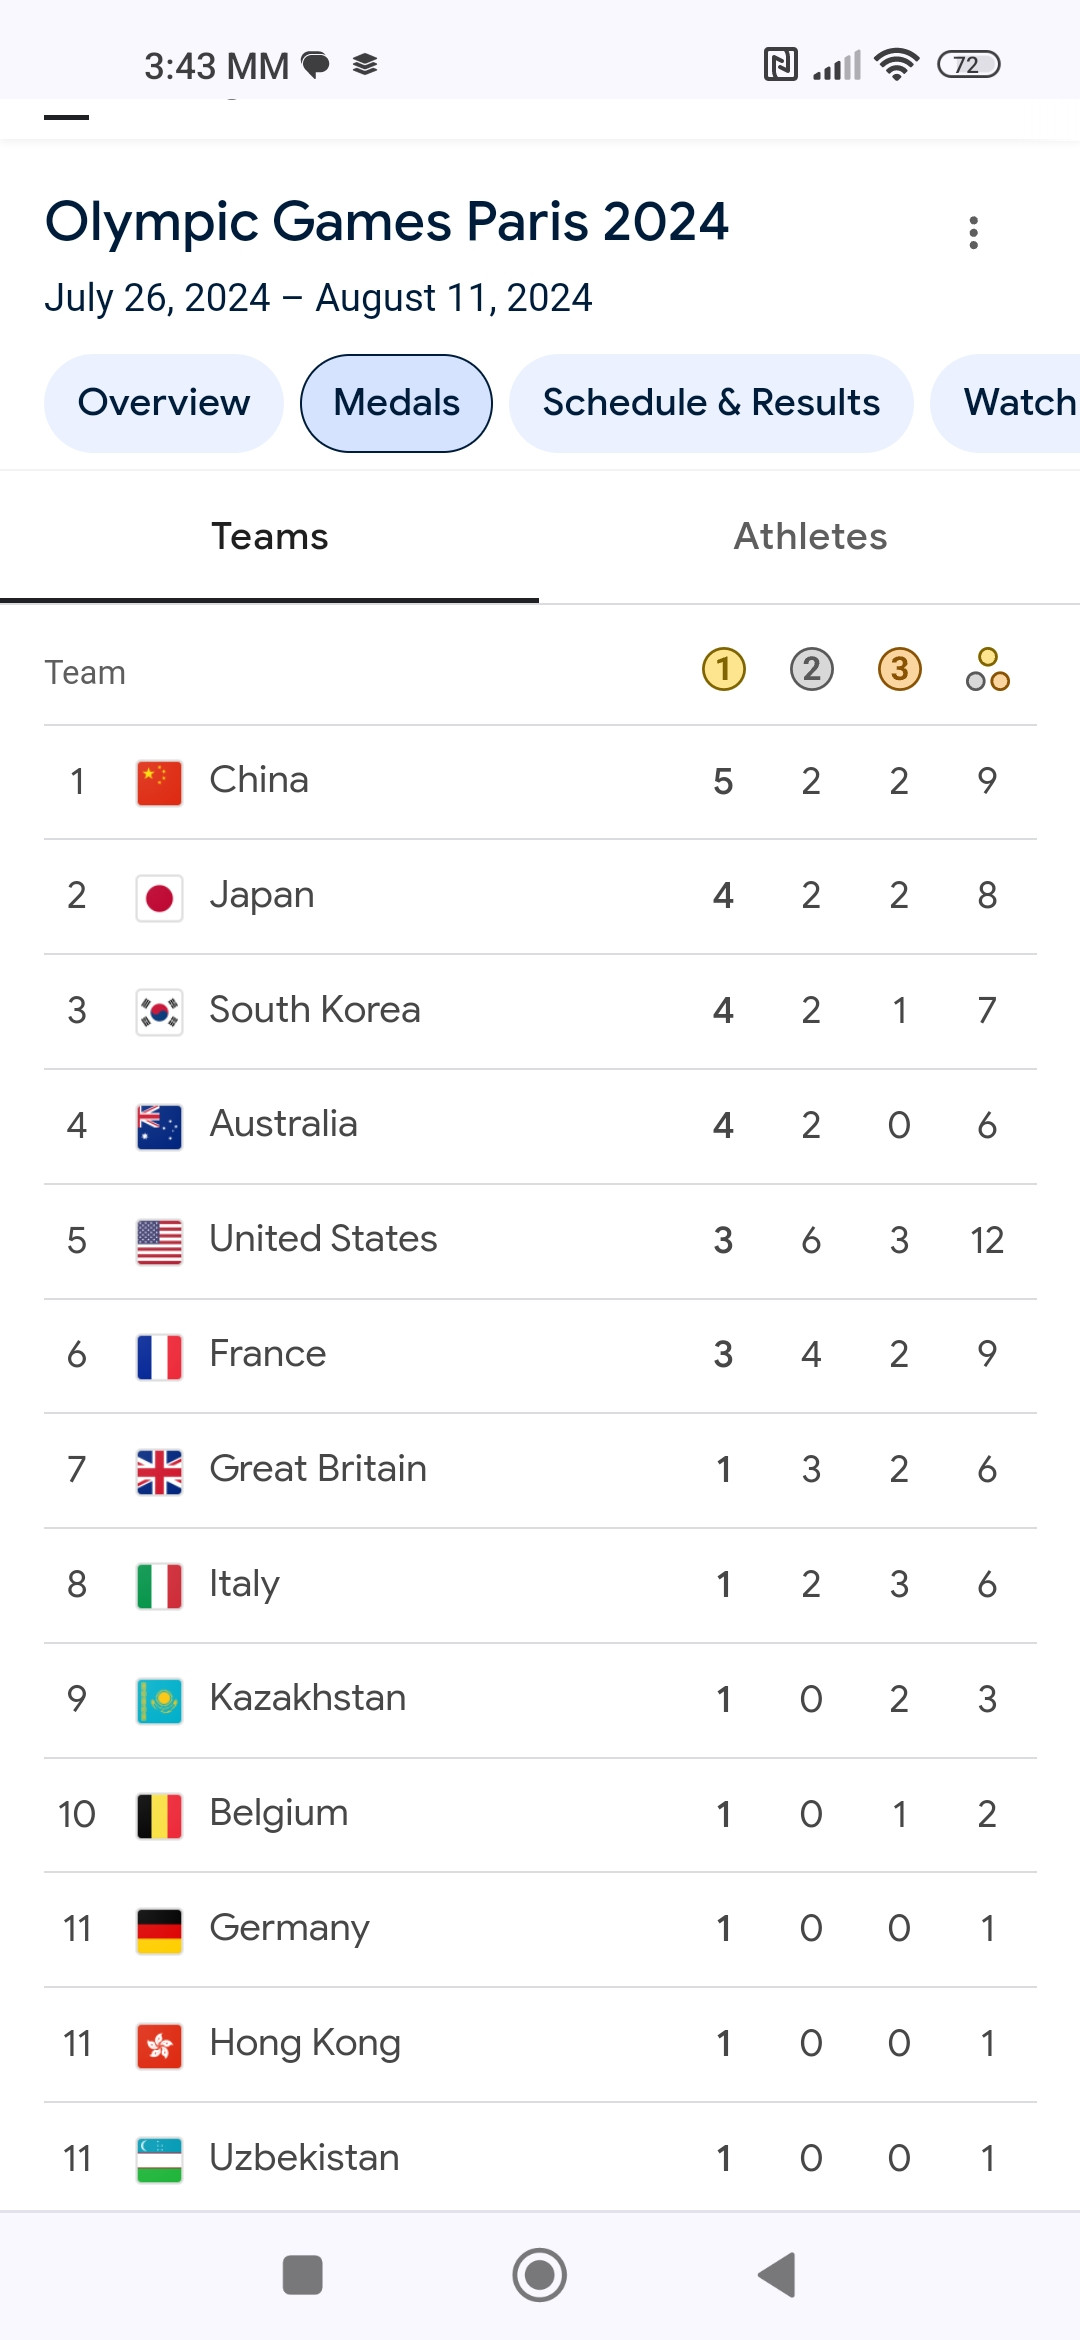1080x2340 pixels.
Task: Tap the silver medal column icon
Action: (x=812, y=669)
